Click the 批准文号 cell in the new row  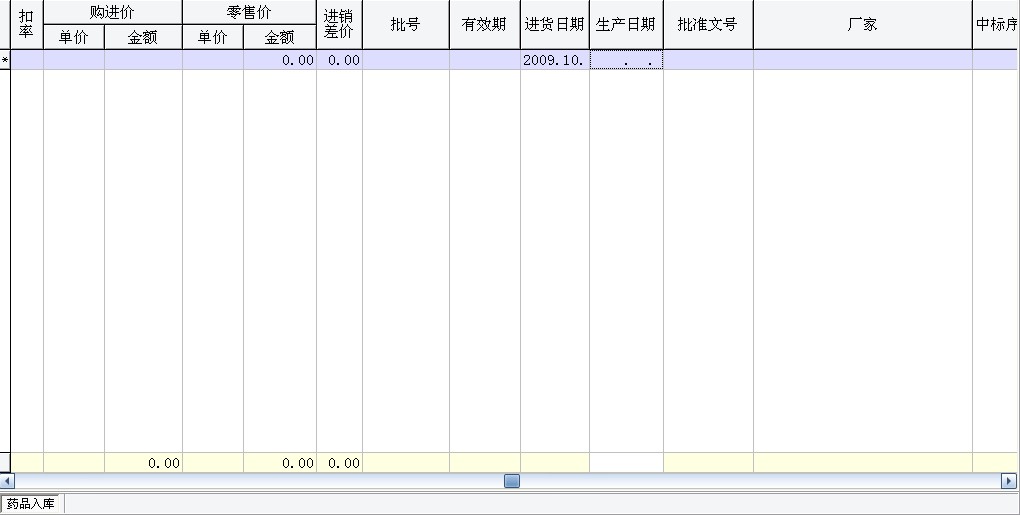[x=708, y=60]
